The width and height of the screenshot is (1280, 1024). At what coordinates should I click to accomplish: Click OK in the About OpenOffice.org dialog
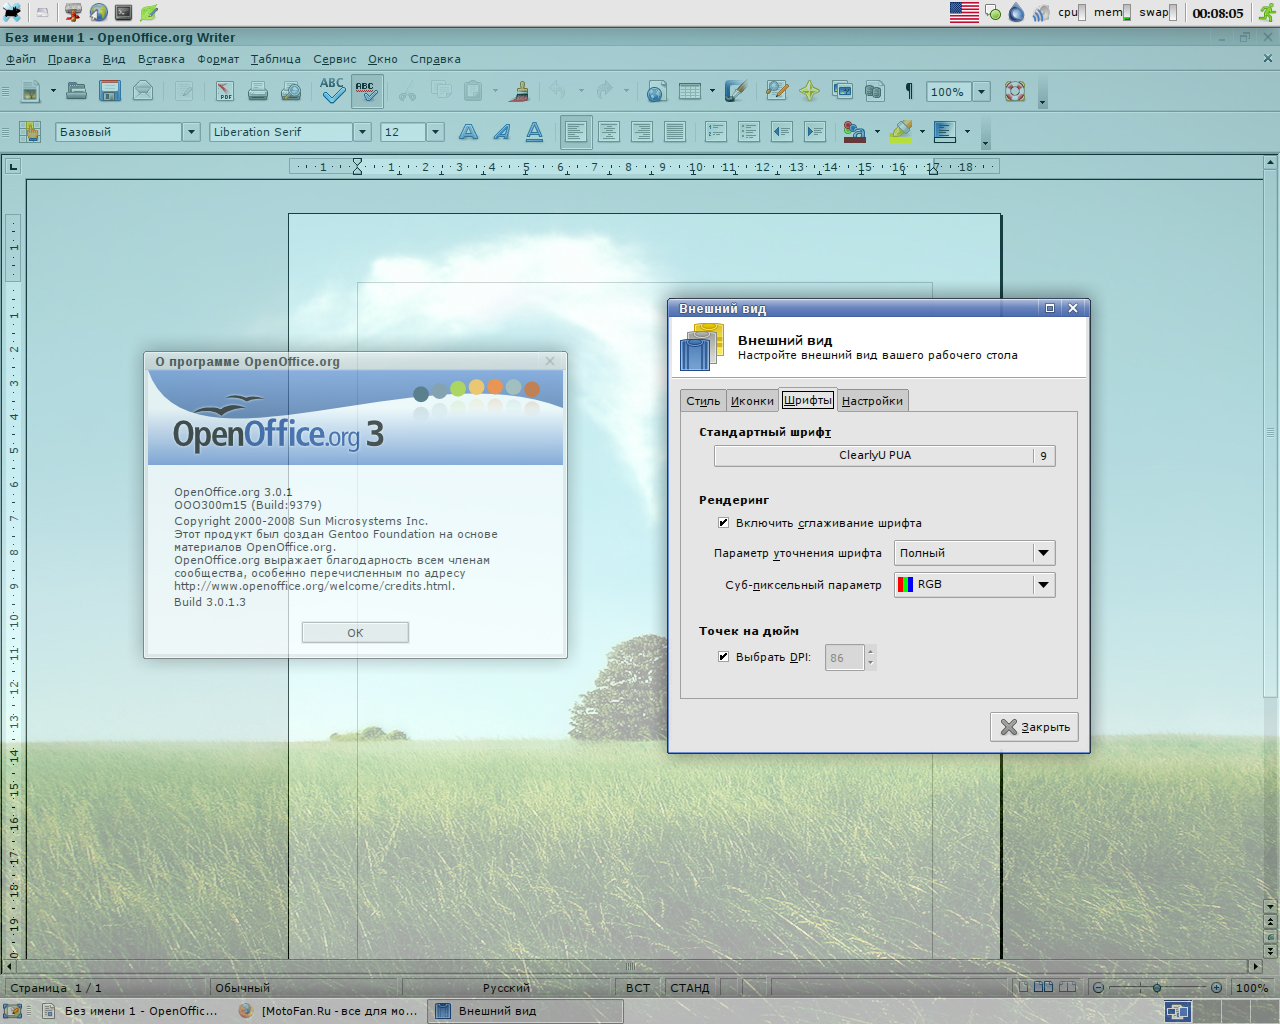355,633
